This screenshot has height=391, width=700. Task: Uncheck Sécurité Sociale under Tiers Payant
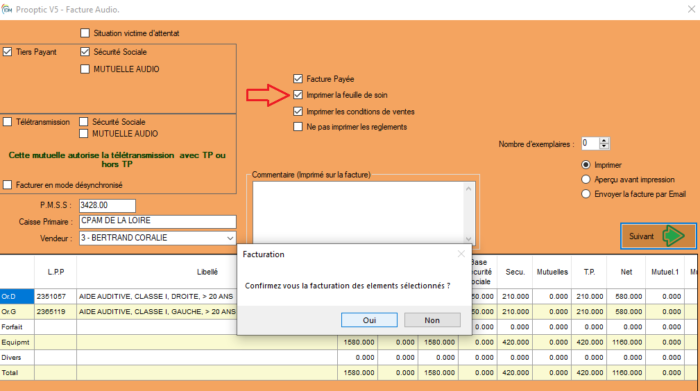click(x=85, y=52)
